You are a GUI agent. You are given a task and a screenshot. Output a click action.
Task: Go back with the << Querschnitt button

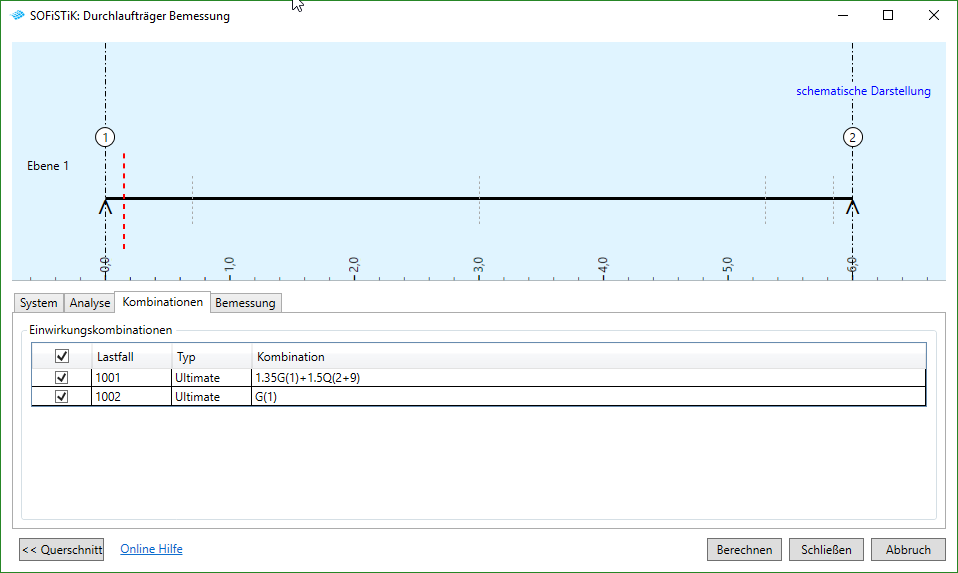point(61,549)
